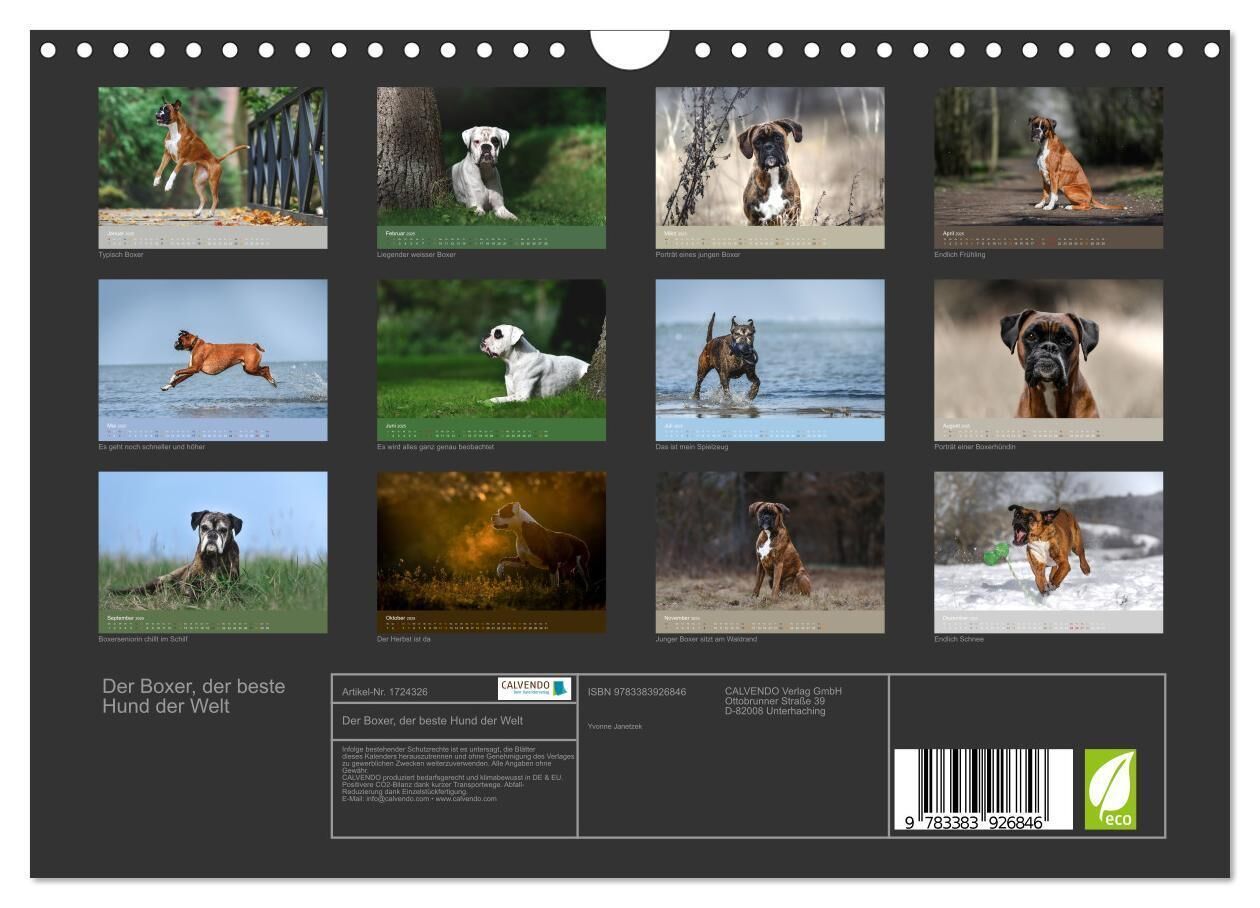Click the CALVENDO logo badge
The height and width of the screenshot is (908, 1260).
534,689
